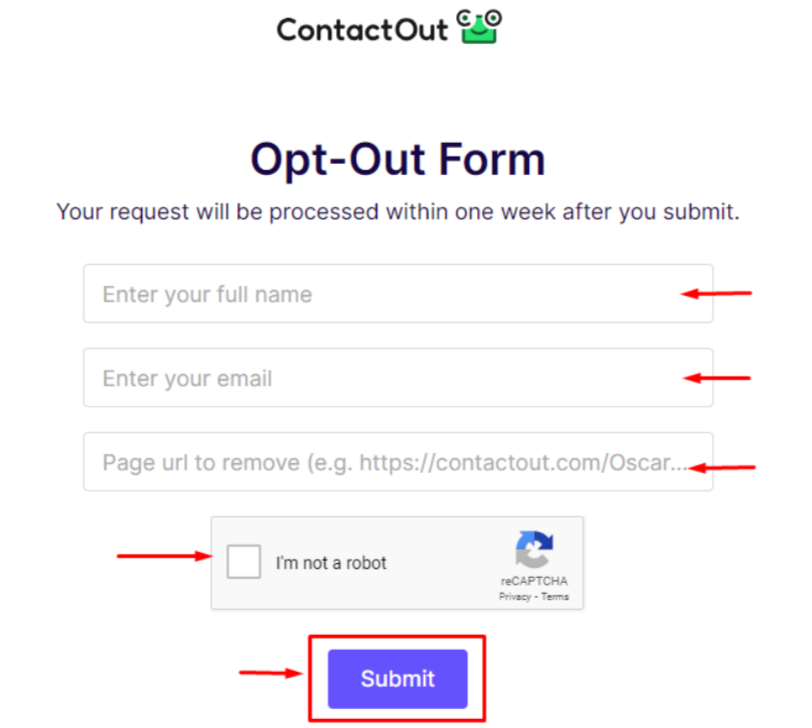This screenshot has height=728, width=812.
Task: Enable the reCAPTCHA verification checkbox
Action: pos(243,561)
